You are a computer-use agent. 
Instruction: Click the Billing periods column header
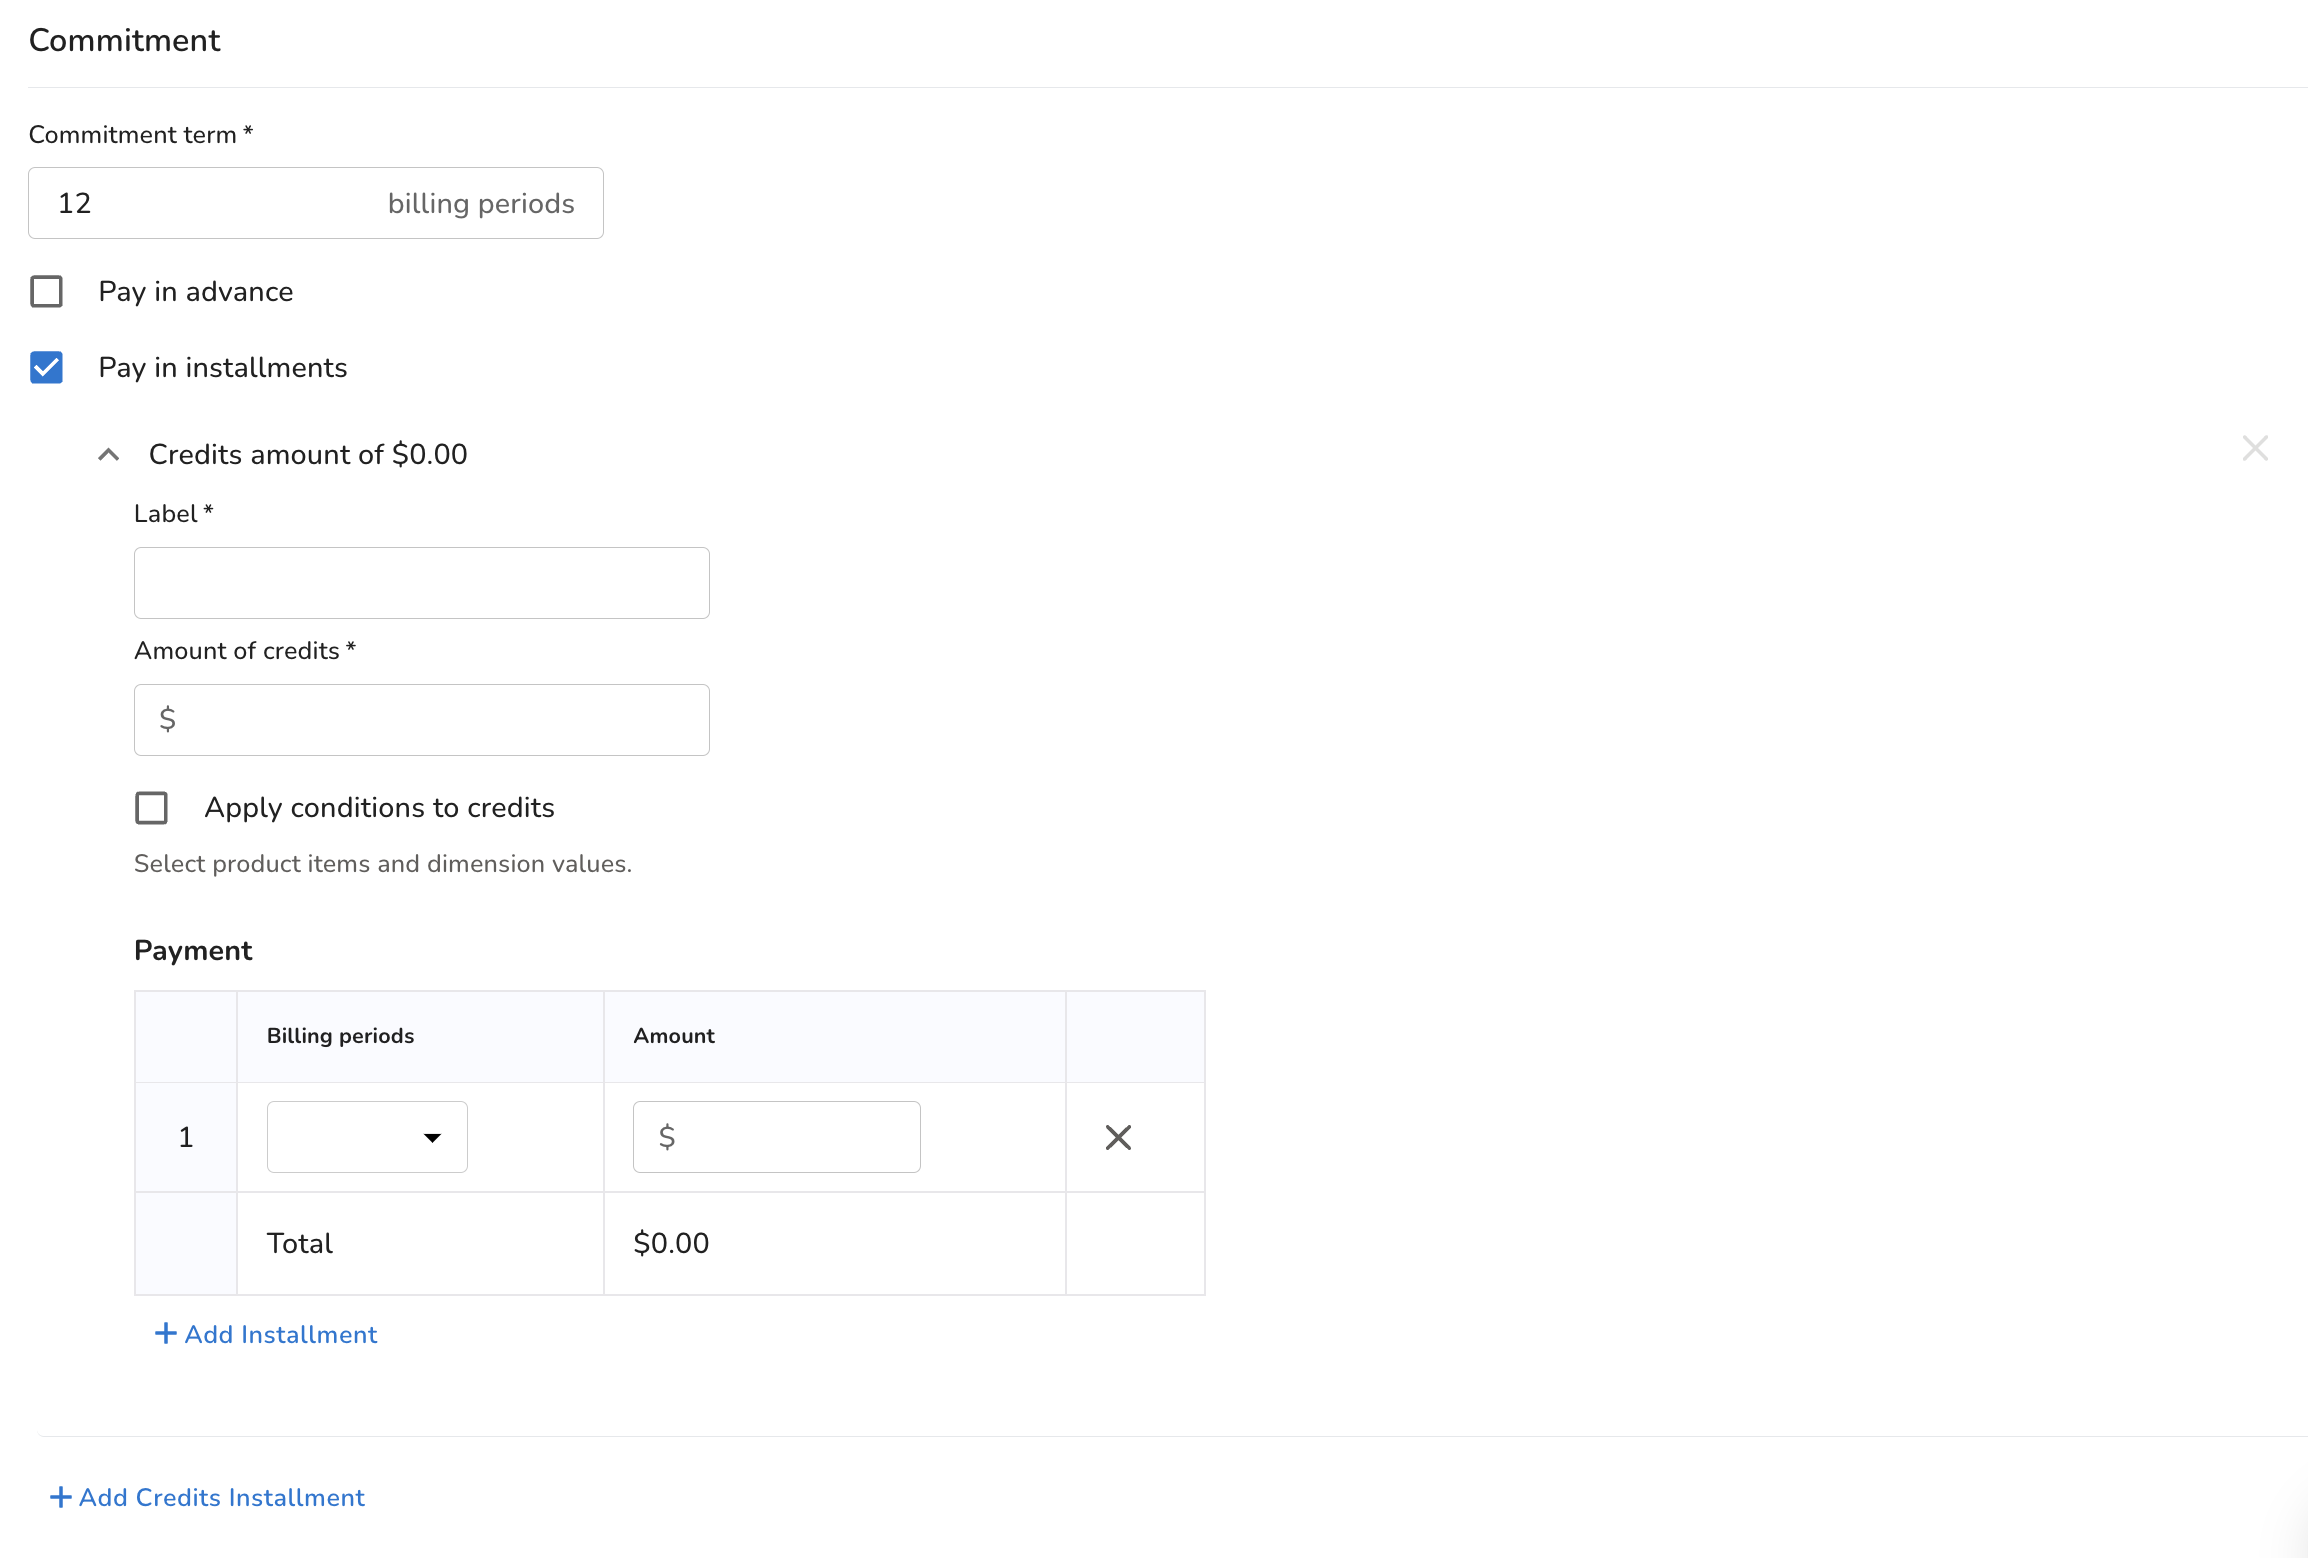(x=340, y=1036)
